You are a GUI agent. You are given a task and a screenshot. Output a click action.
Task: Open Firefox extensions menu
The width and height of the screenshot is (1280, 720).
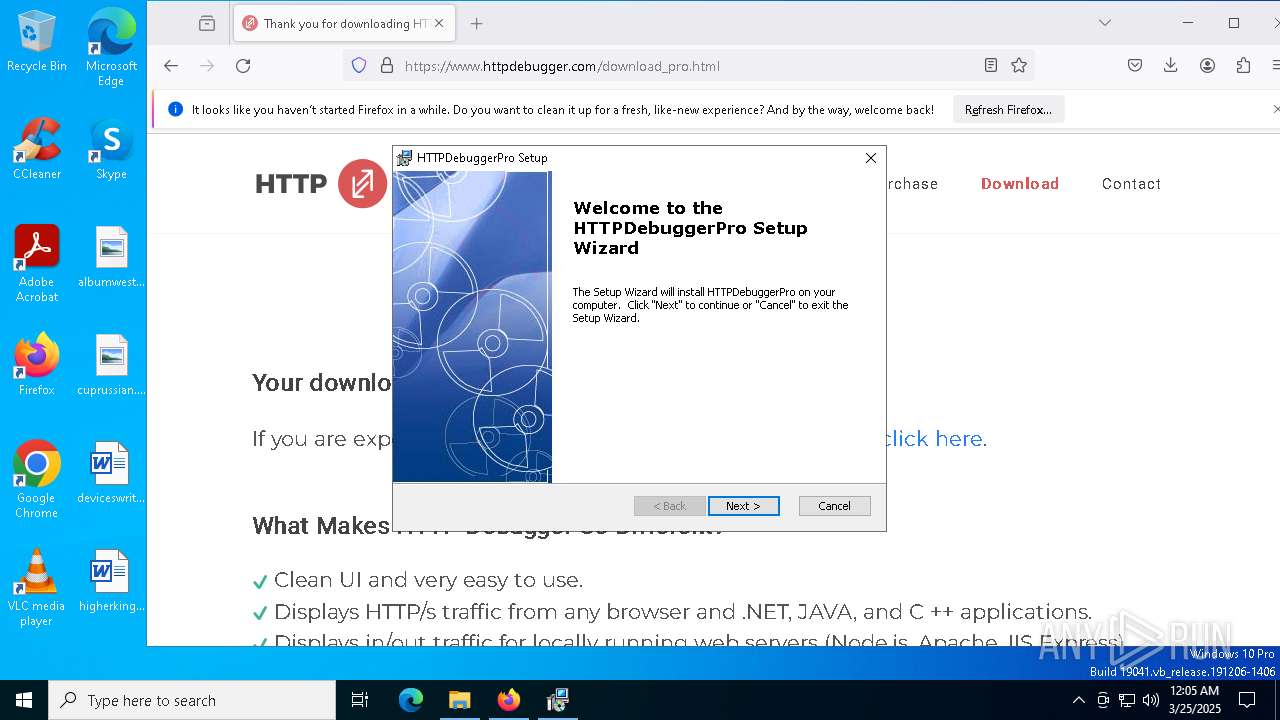click(1243, 66)
